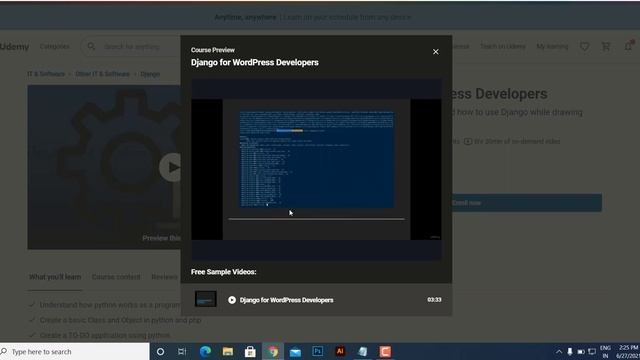The image size is (640, 360).
Task: Click the search magnifier icon
Action: click(x=91, y=47)
